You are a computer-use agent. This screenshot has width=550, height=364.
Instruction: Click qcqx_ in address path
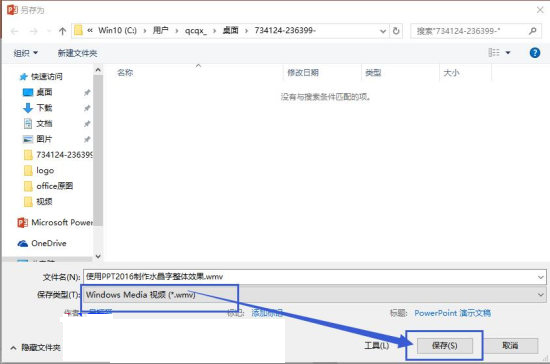196,31
